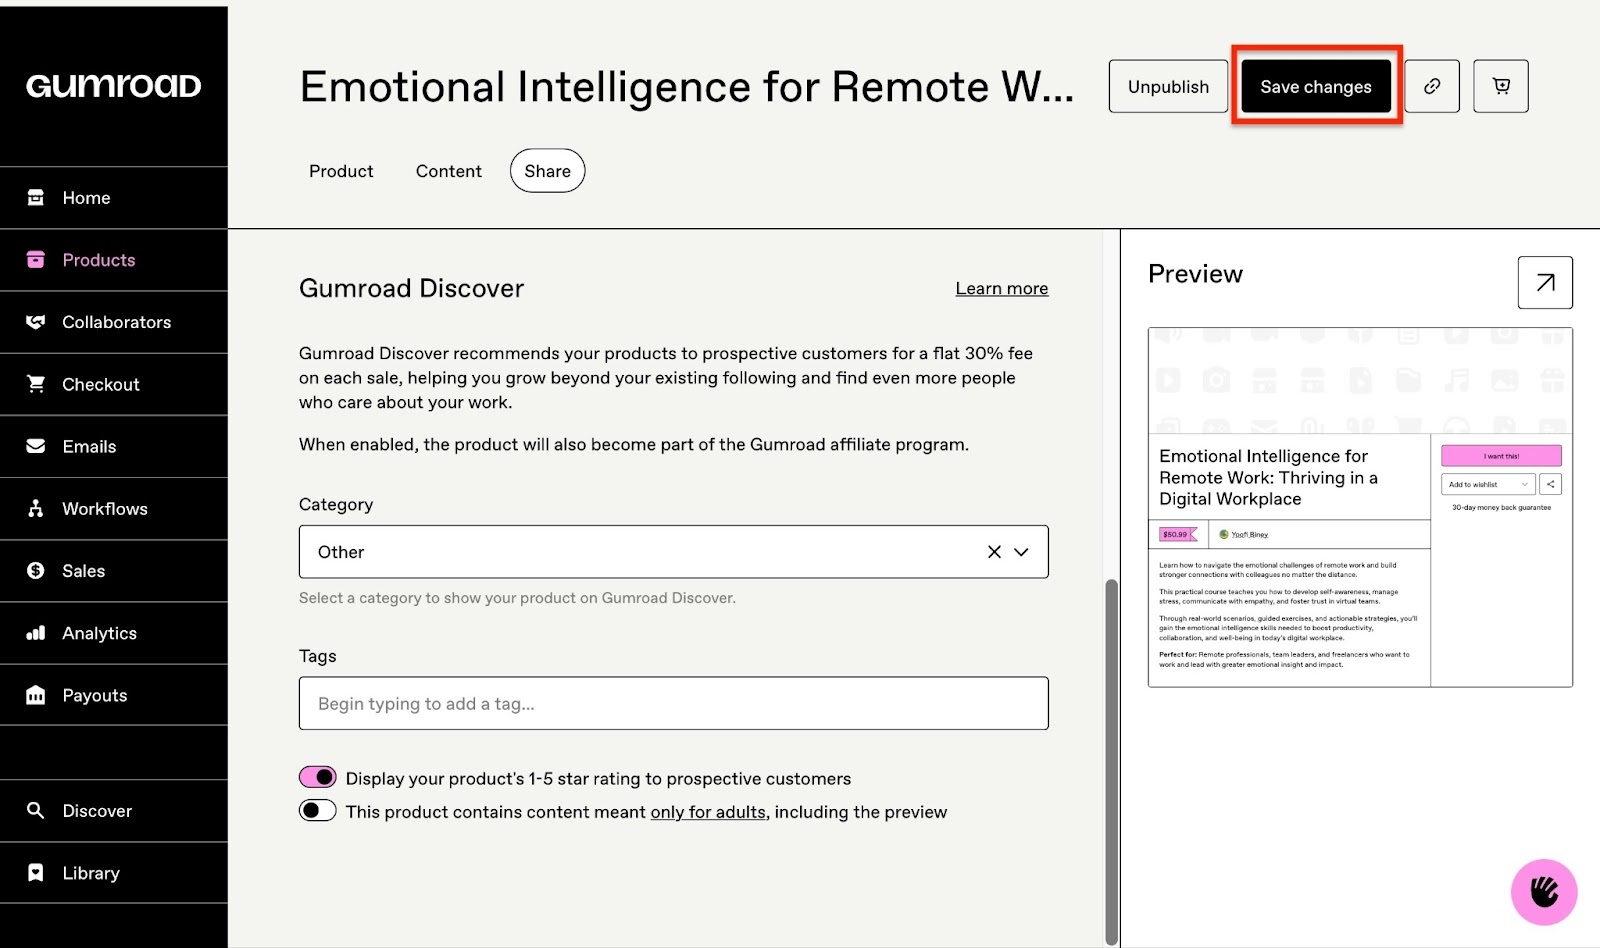
Task: Click the Products archive icon
Action: coord(36,259)
